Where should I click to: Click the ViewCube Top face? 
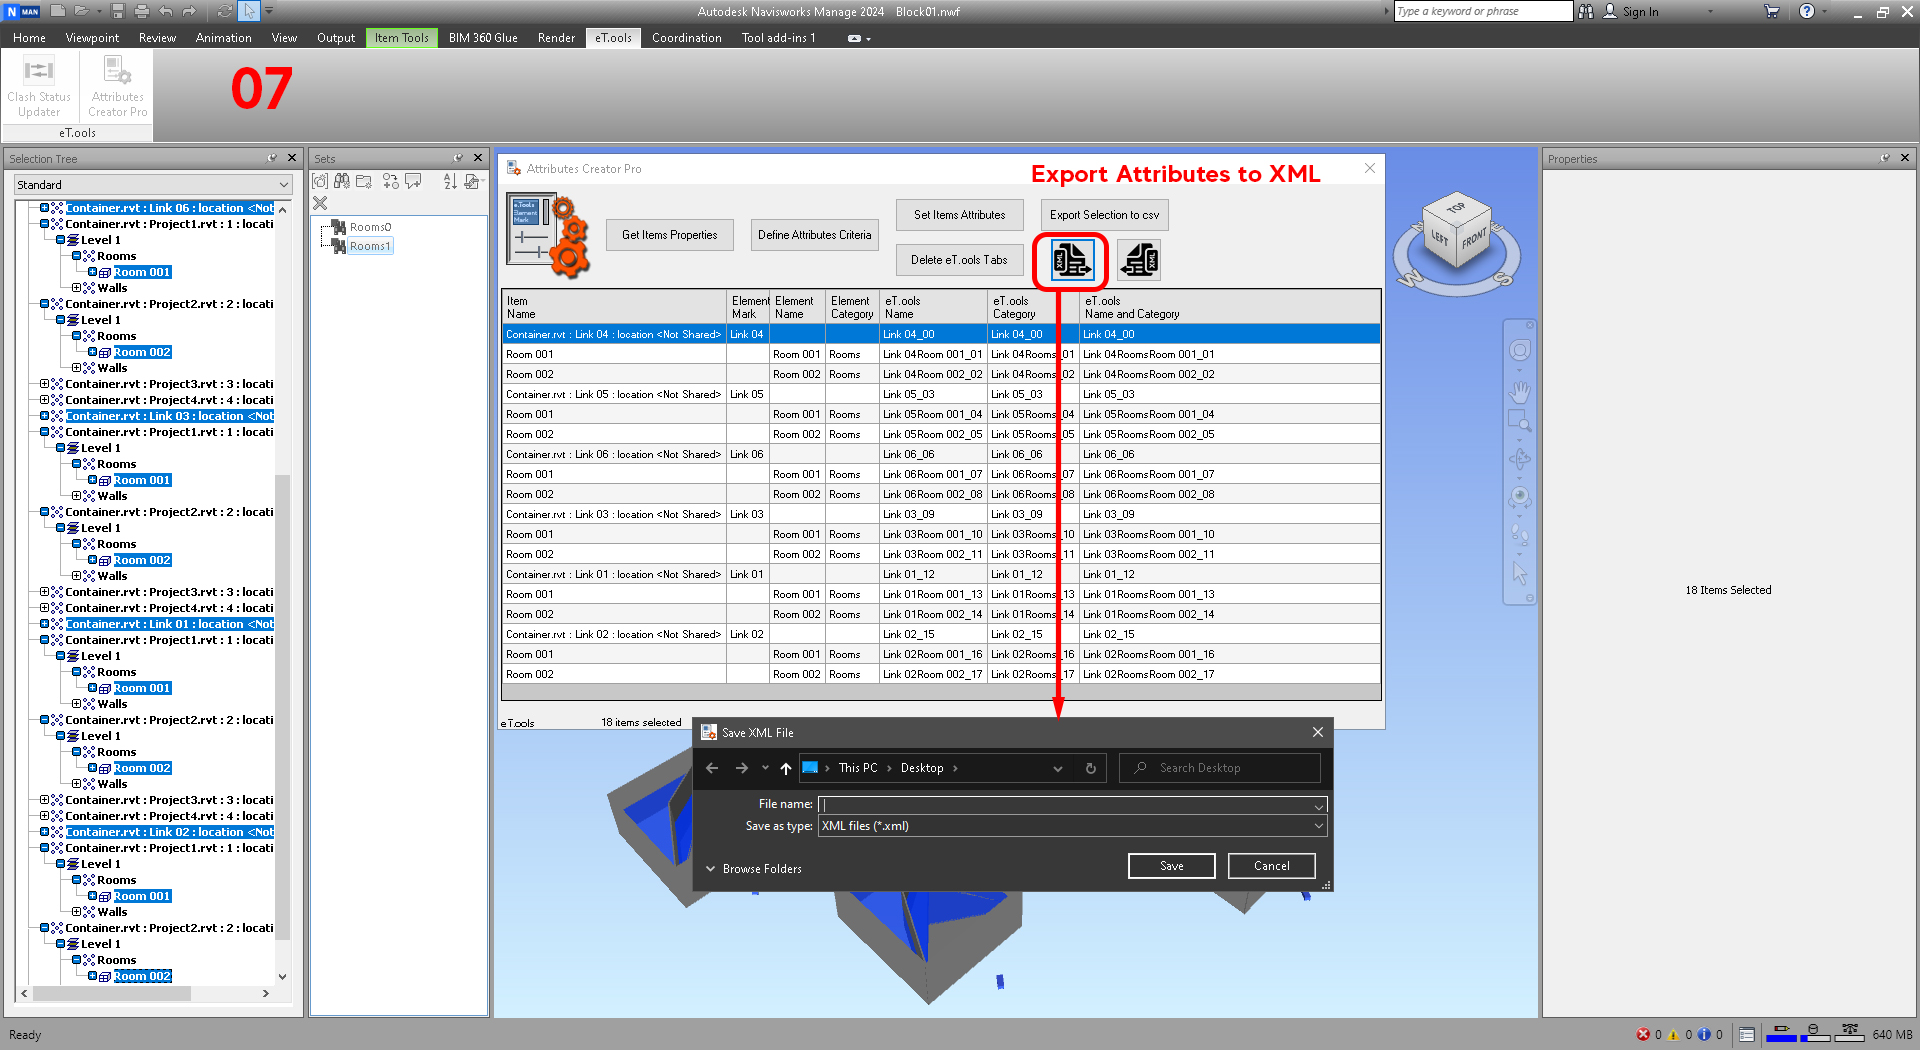point(1456,209)
